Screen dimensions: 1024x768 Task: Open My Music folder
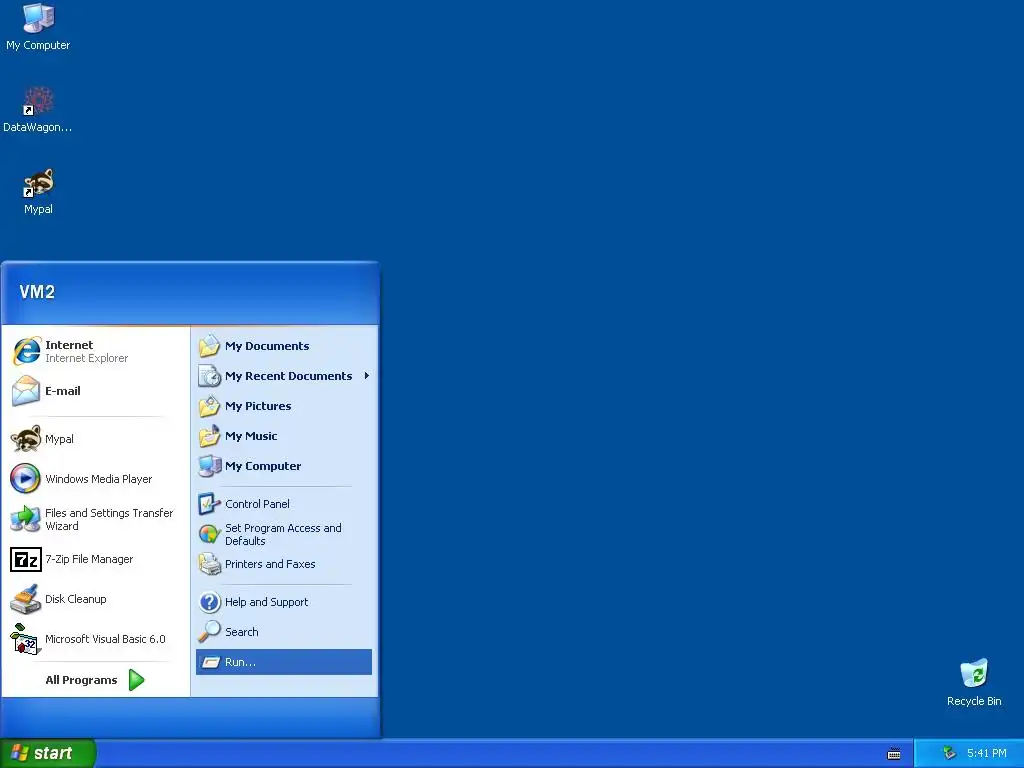(x=283, y=436)
